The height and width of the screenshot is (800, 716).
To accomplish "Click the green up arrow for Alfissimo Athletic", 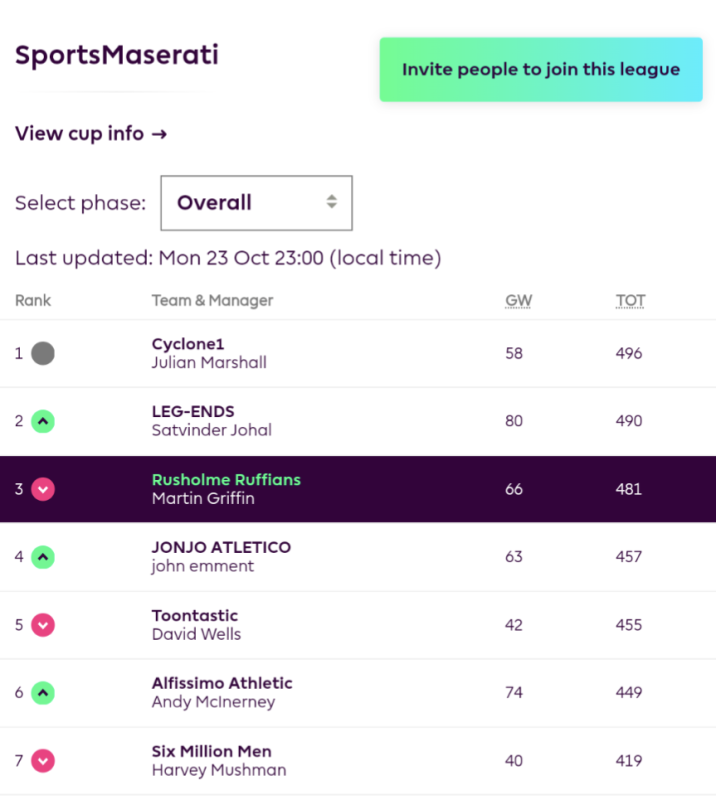I will click(43, 693).
